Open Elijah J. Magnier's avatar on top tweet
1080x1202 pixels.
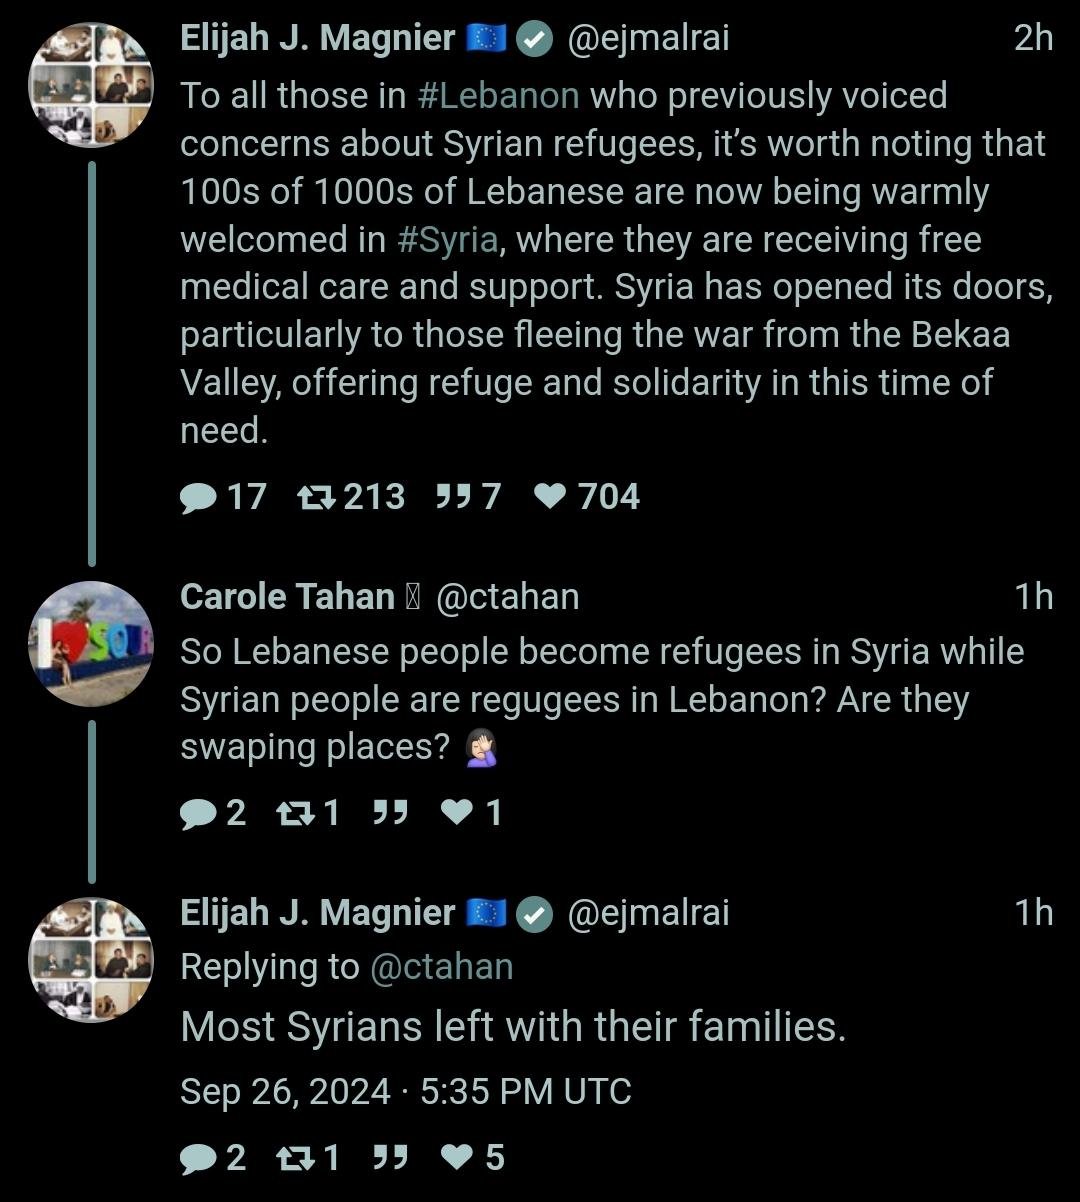click(x=90, y=84)
